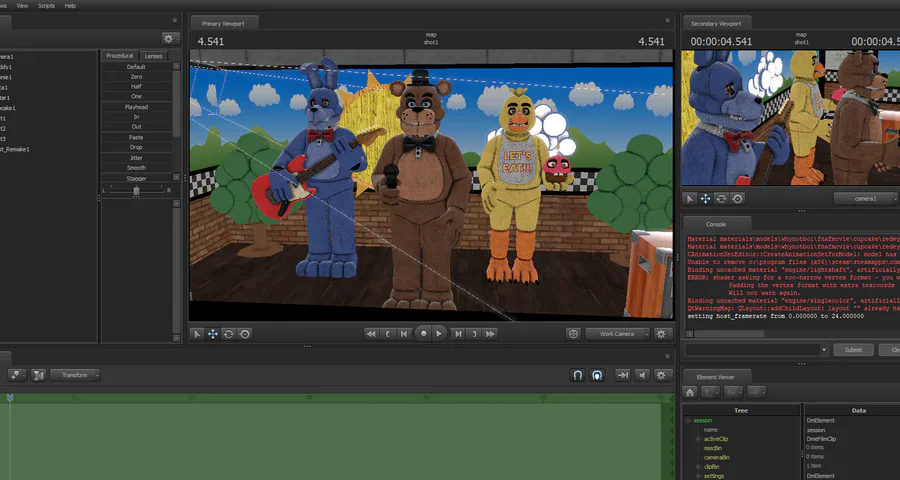Toggle timeline audio mute speaker
Viewport: 900px width, 480px height.
click(642, 375)
